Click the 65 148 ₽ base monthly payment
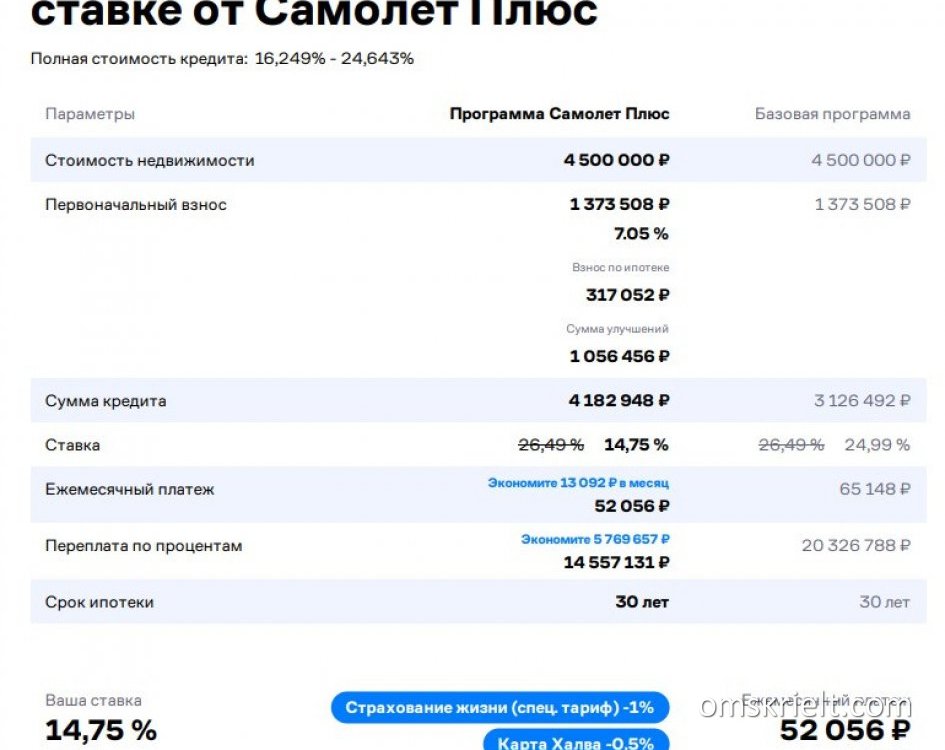945x750 pixels. click(x=874, y=489)
